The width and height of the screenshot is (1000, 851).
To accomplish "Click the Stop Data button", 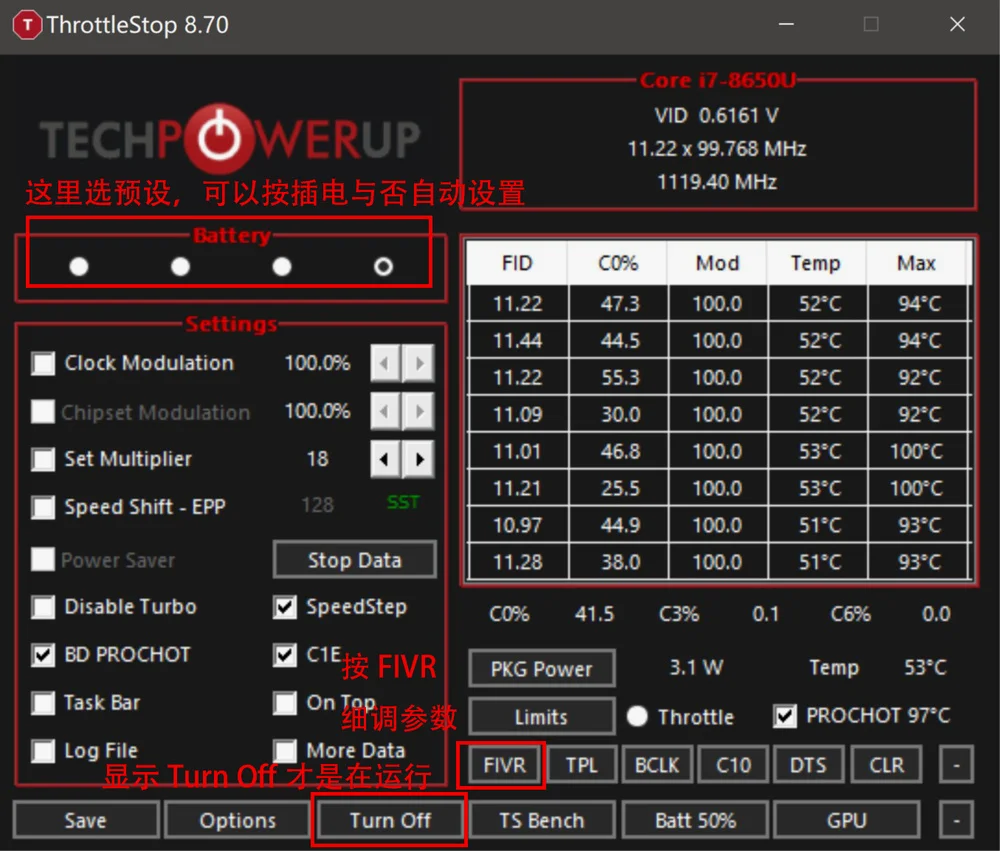I will (355, 560).
